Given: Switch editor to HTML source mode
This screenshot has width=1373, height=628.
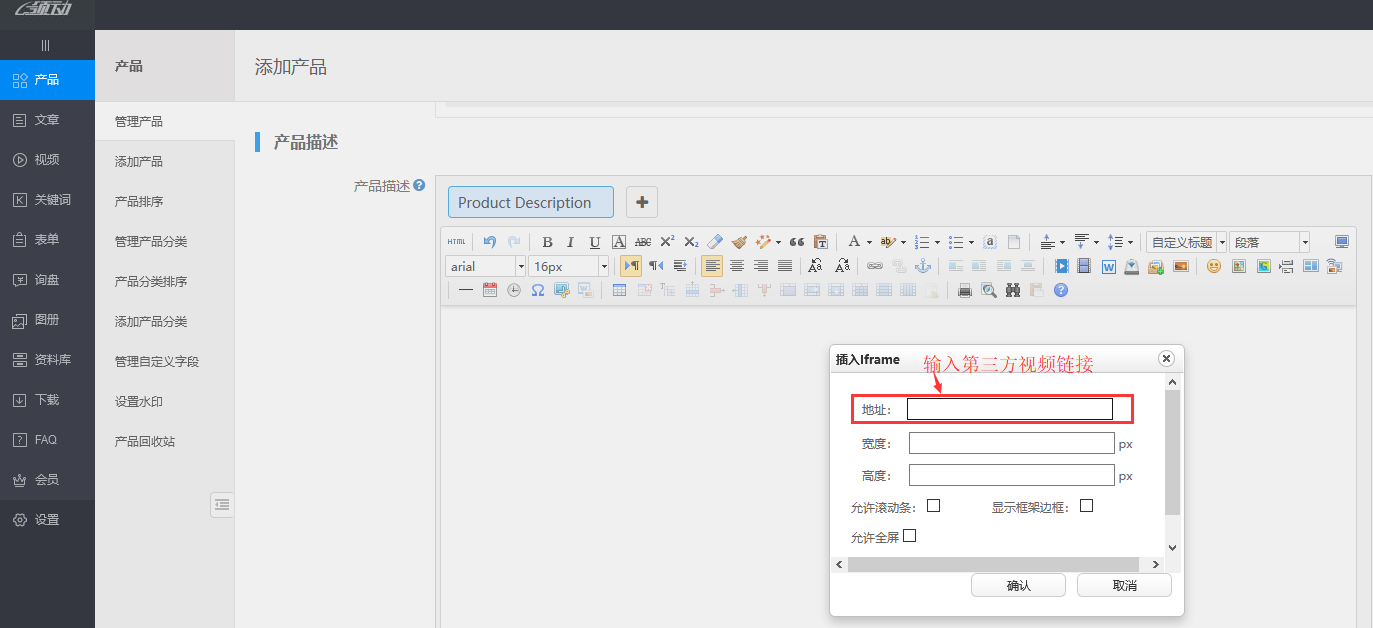Looking at the screenshot, I should (x=456, y=242).
